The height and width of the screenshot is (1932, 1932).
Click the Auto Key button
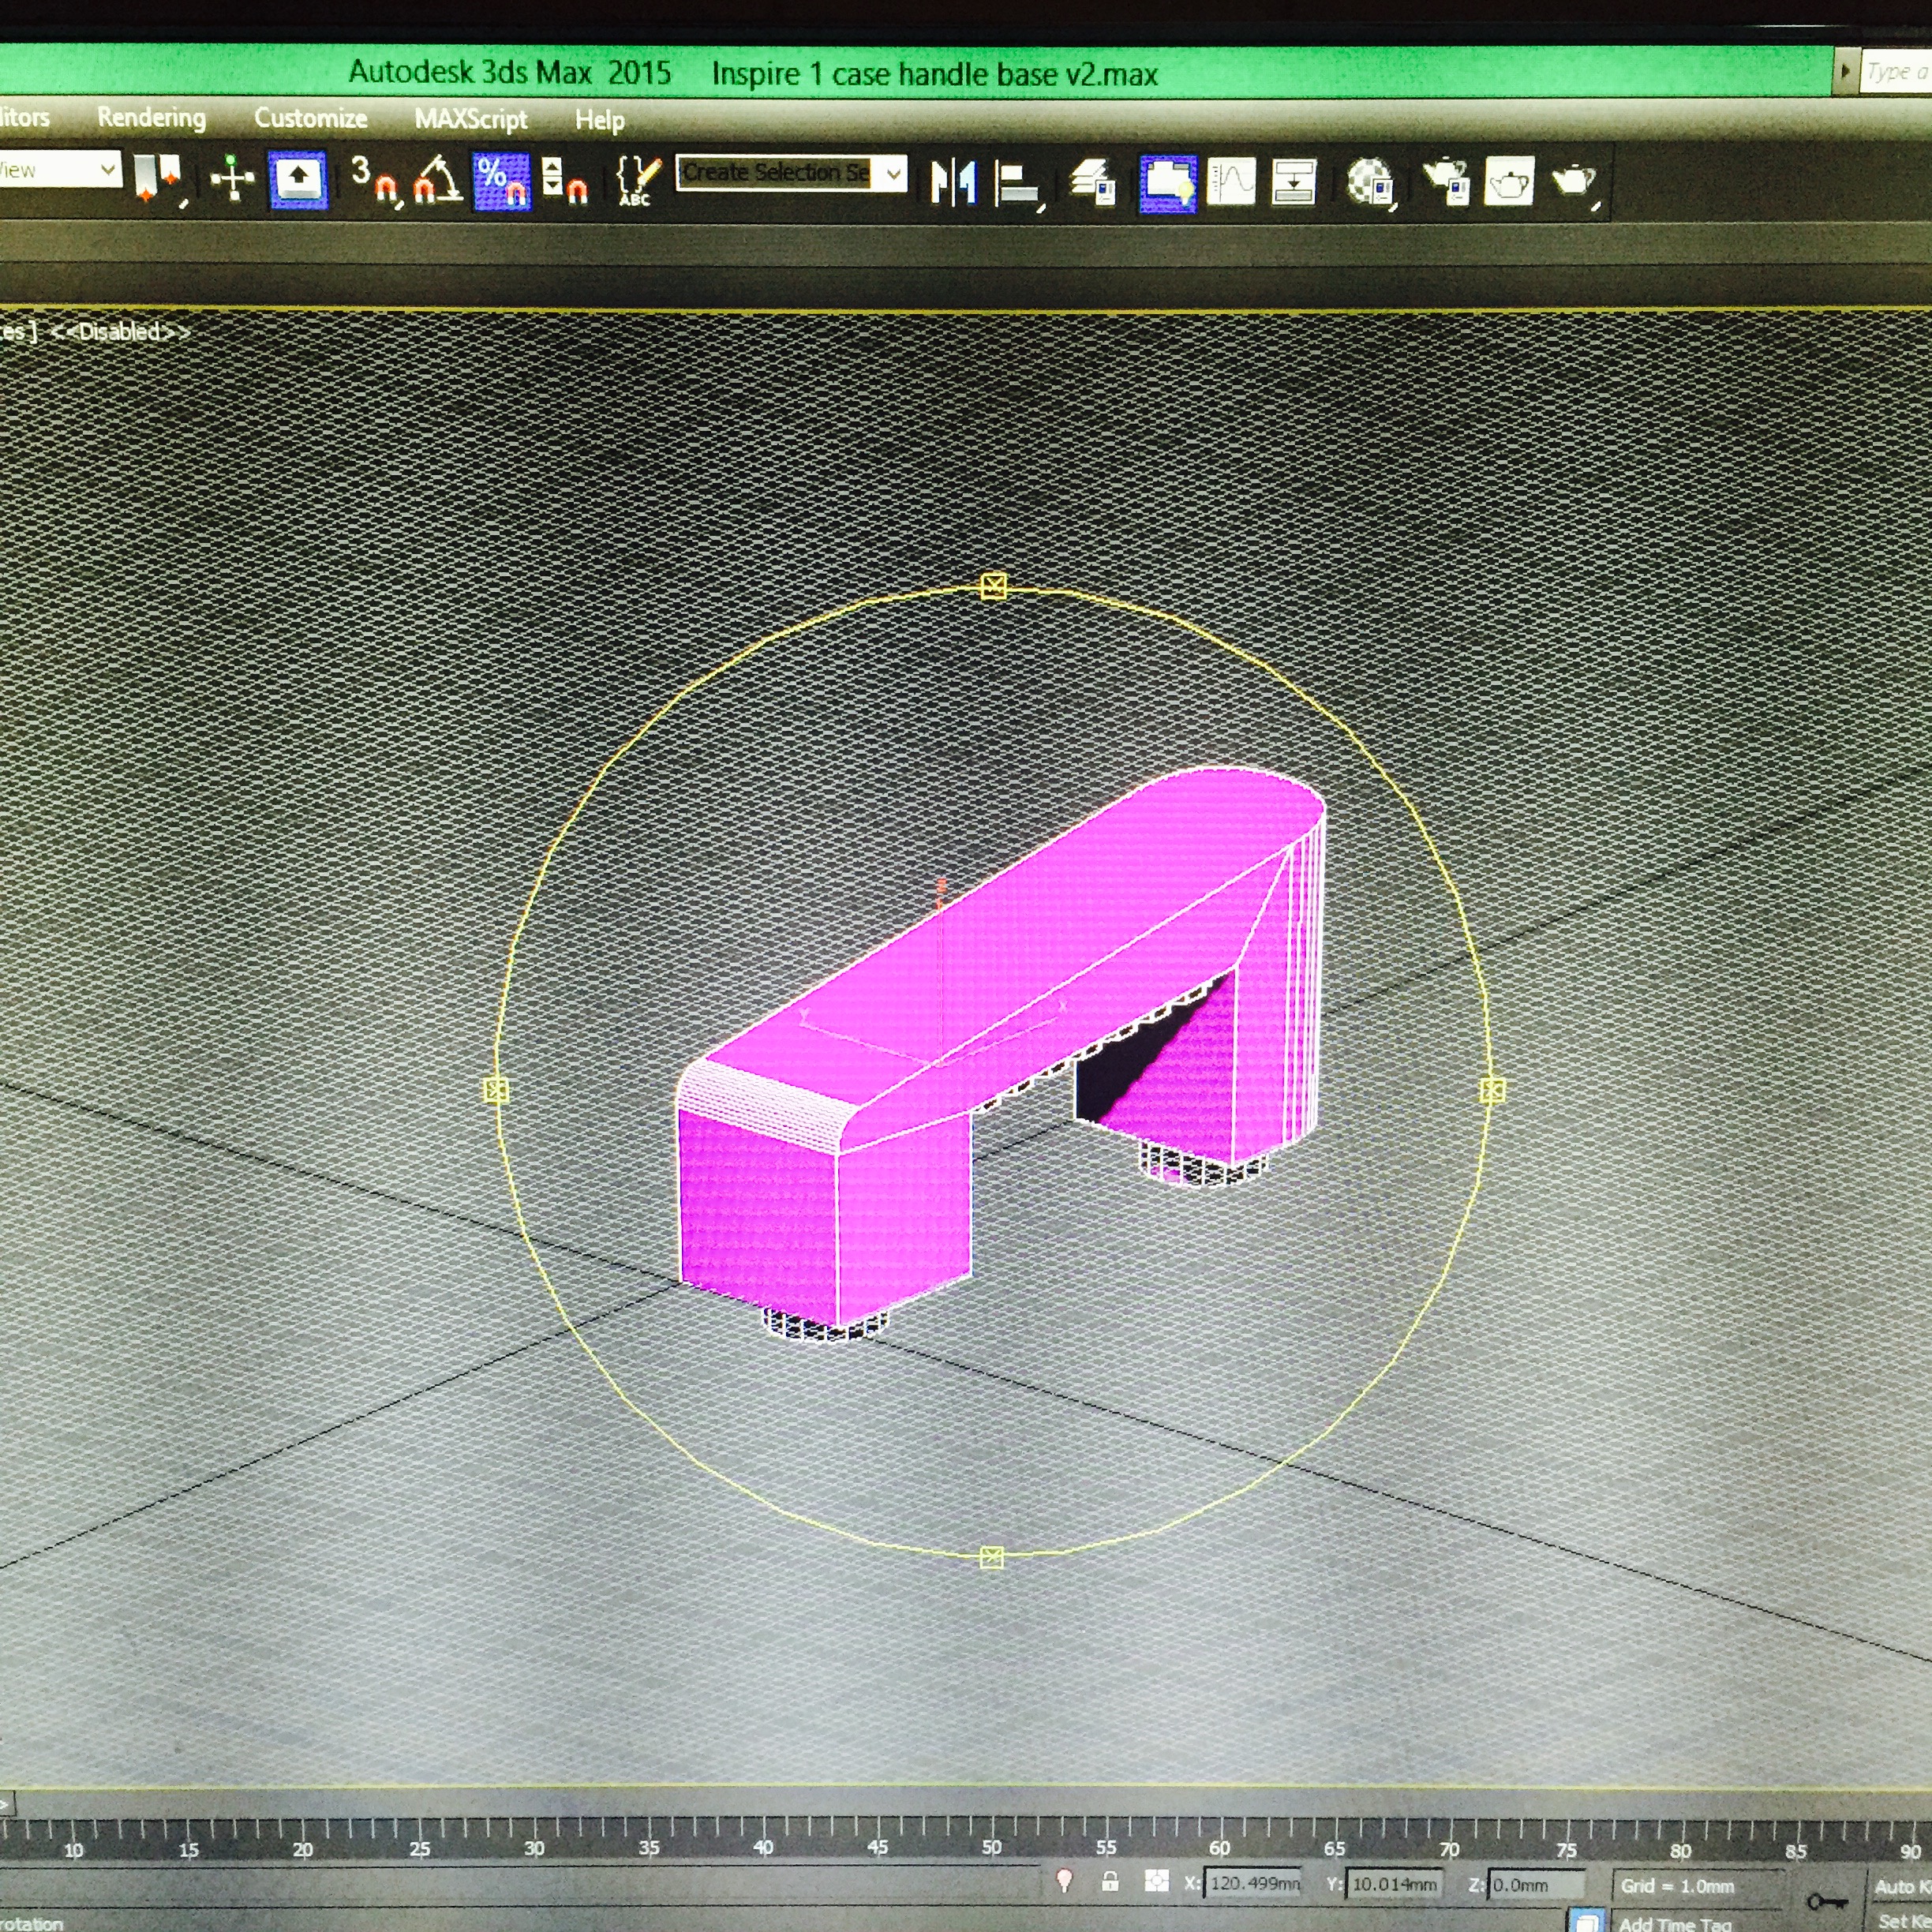tap(1903, 1887)
